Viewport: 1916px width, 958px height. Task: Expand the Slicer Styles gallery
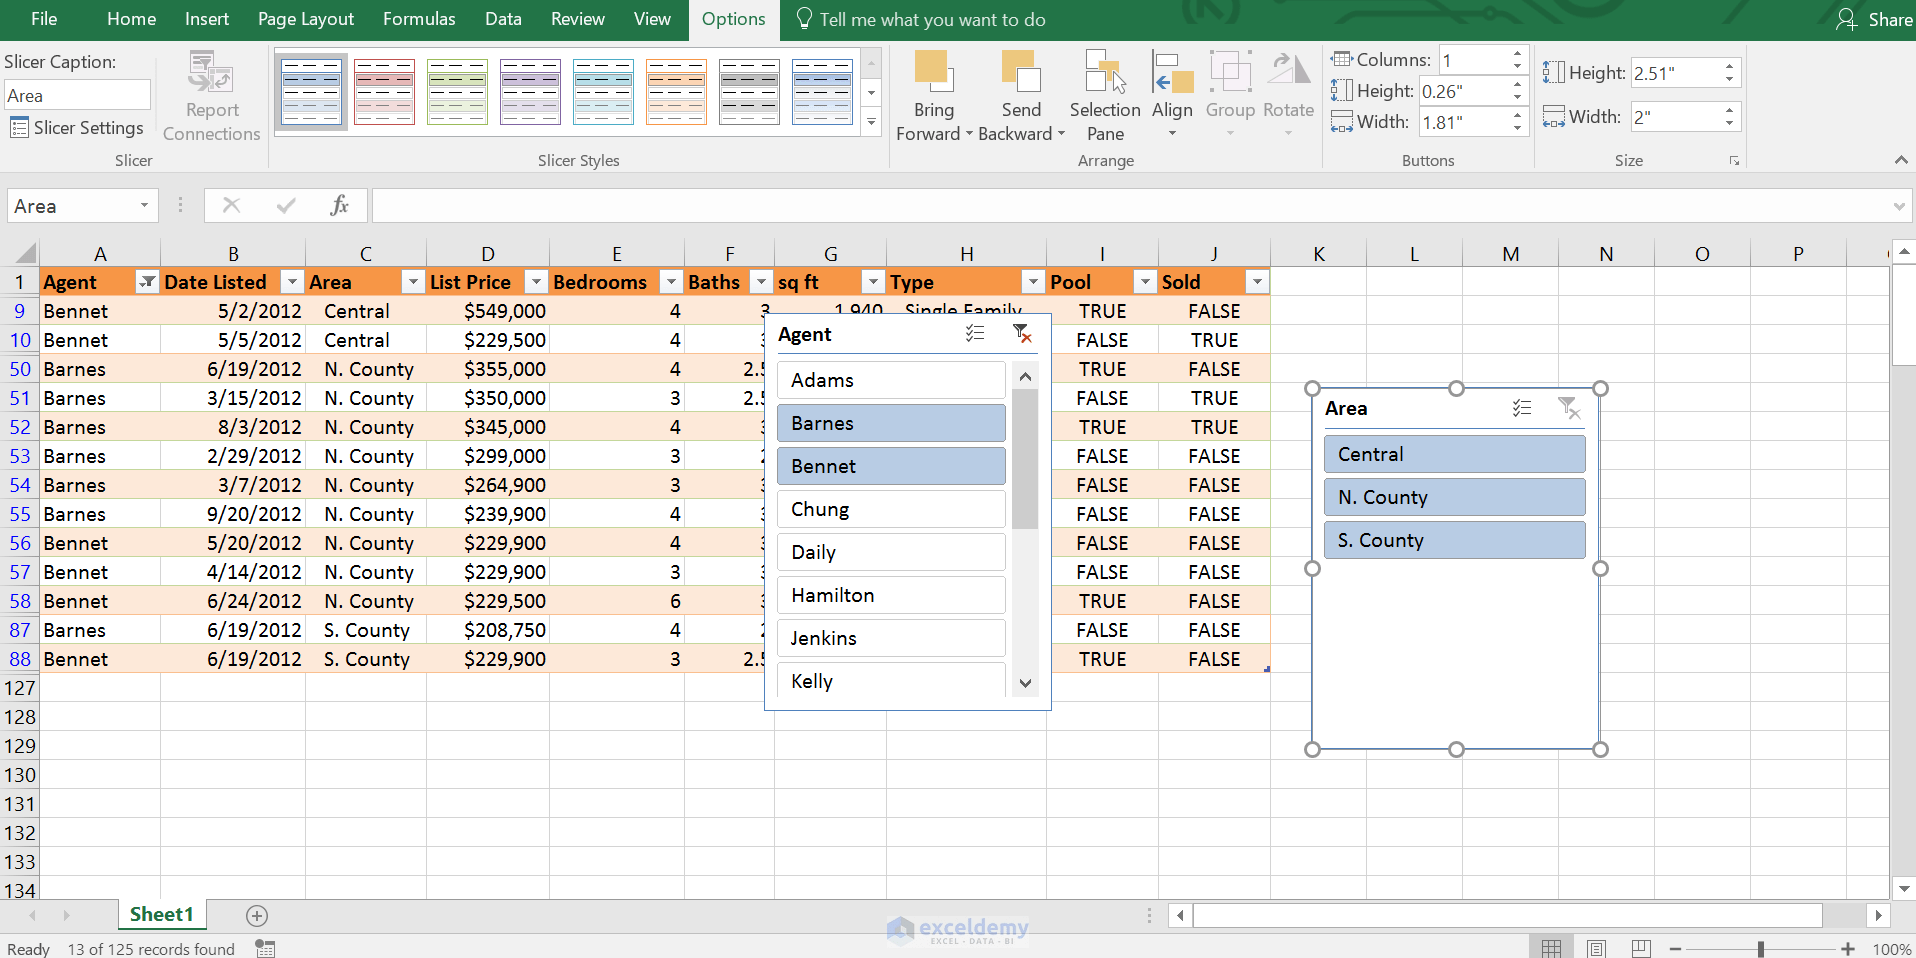[871, 122]
